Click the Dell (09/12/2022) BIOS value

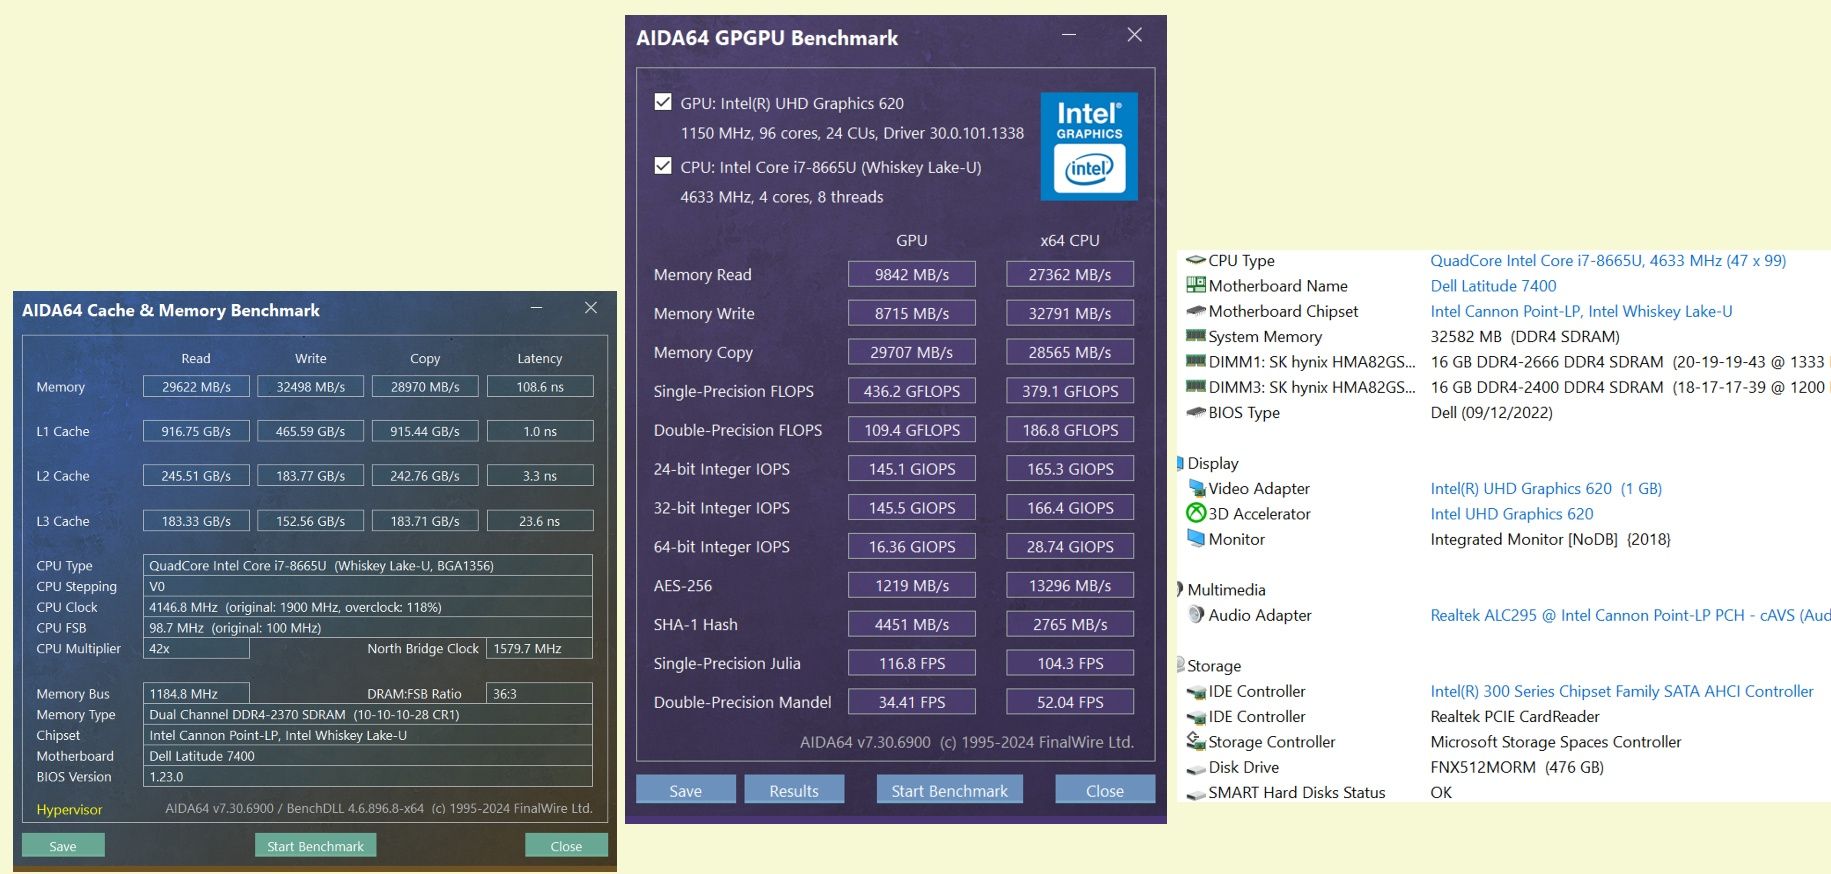point(1491,412)
